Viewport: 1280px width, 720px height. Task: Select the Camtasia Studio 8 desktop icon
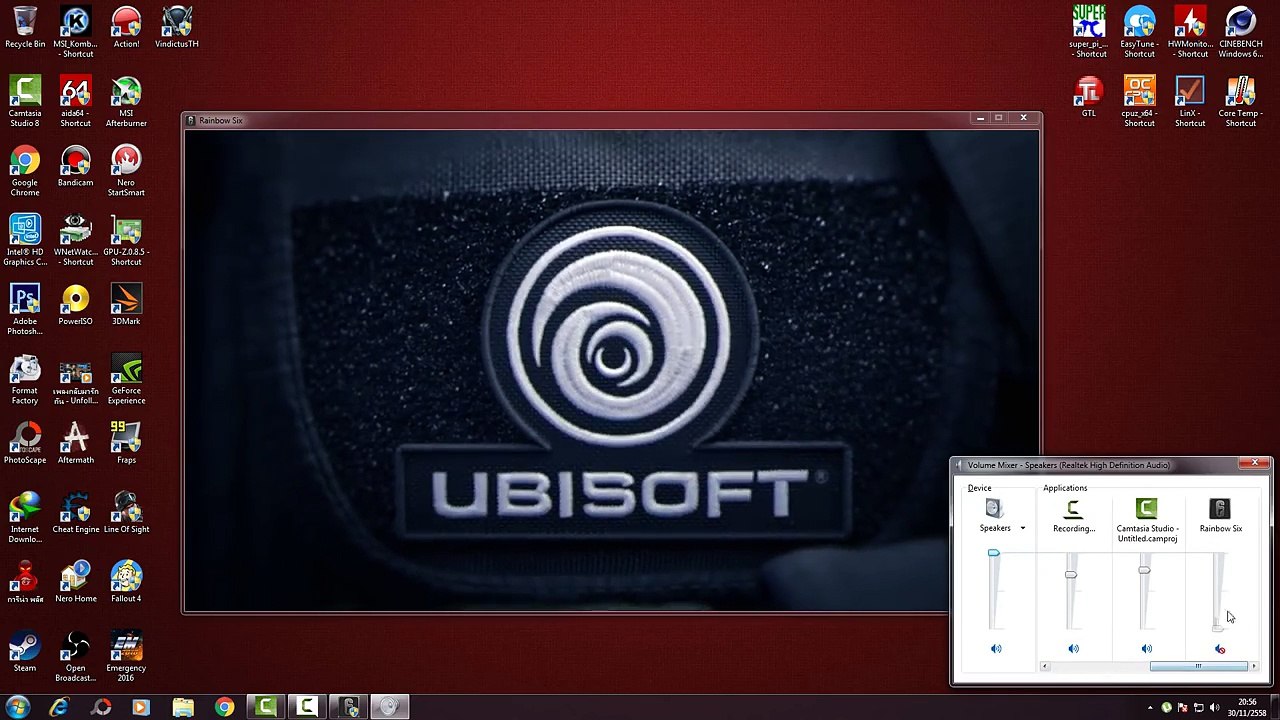(25, 101)
